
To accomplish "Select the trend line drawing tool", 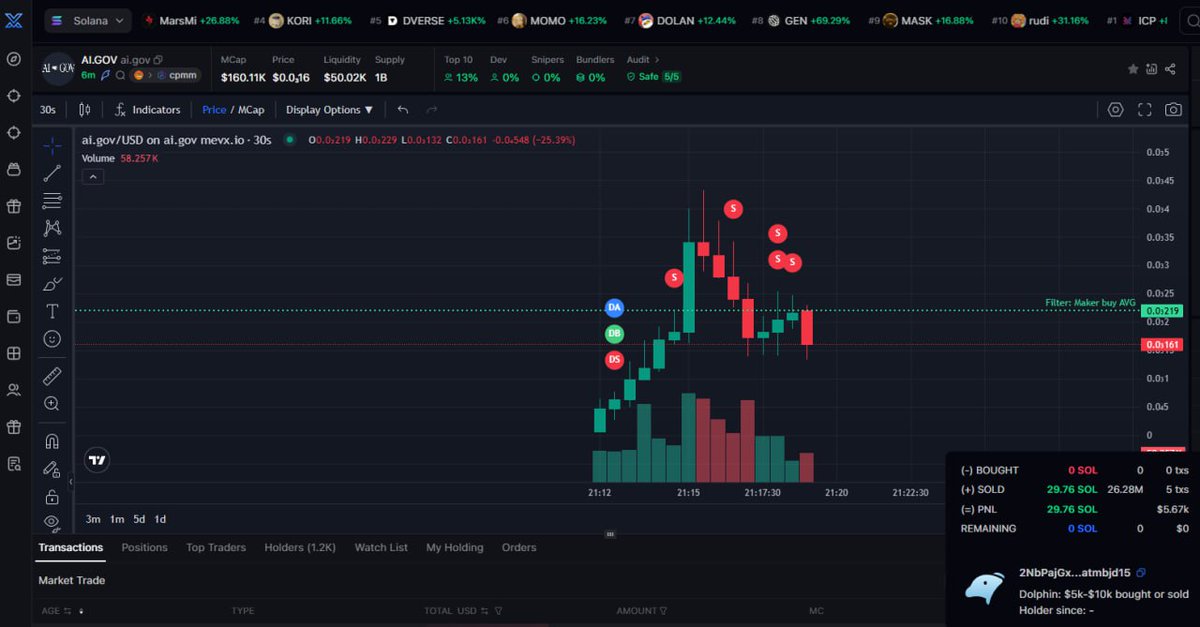I will [x=52, y=173].
